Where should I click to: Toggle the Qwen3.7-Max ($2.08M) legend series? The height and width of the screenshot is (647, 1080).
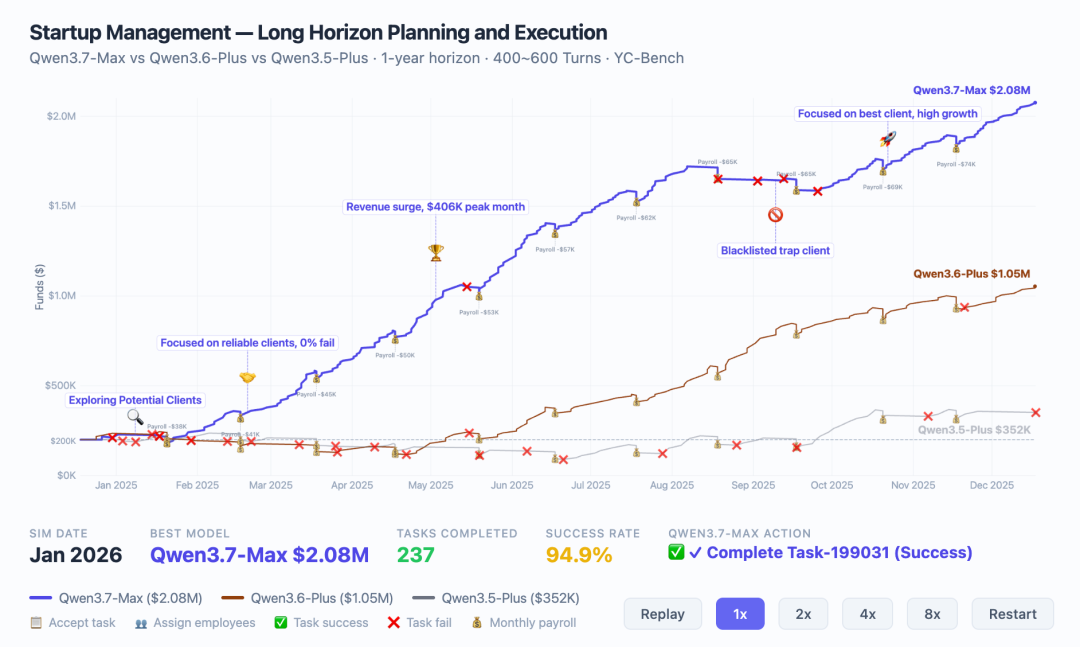[116, 598]
